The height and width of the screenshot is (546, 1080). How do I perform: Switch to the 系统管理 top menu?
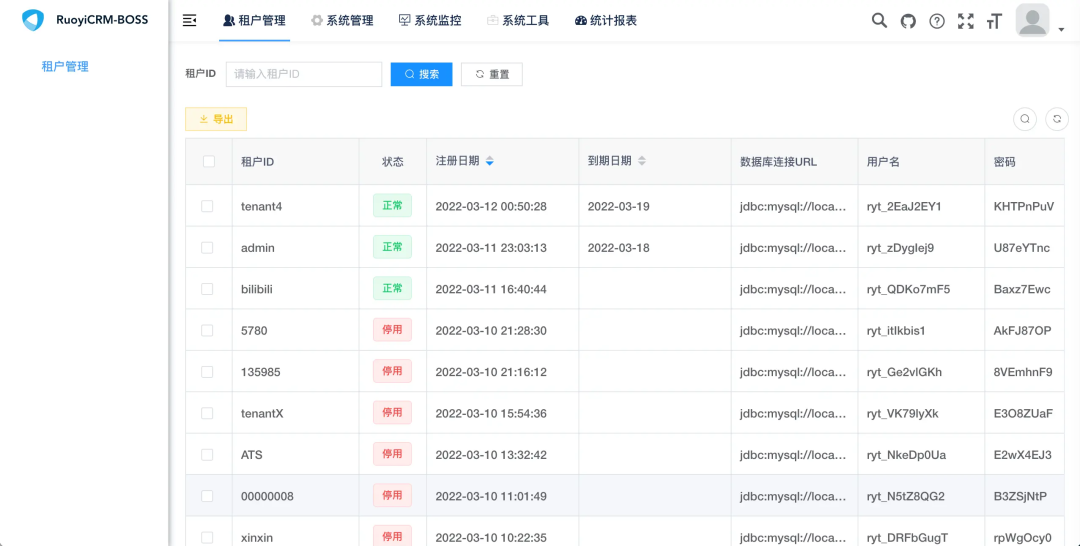click(342, 20)
